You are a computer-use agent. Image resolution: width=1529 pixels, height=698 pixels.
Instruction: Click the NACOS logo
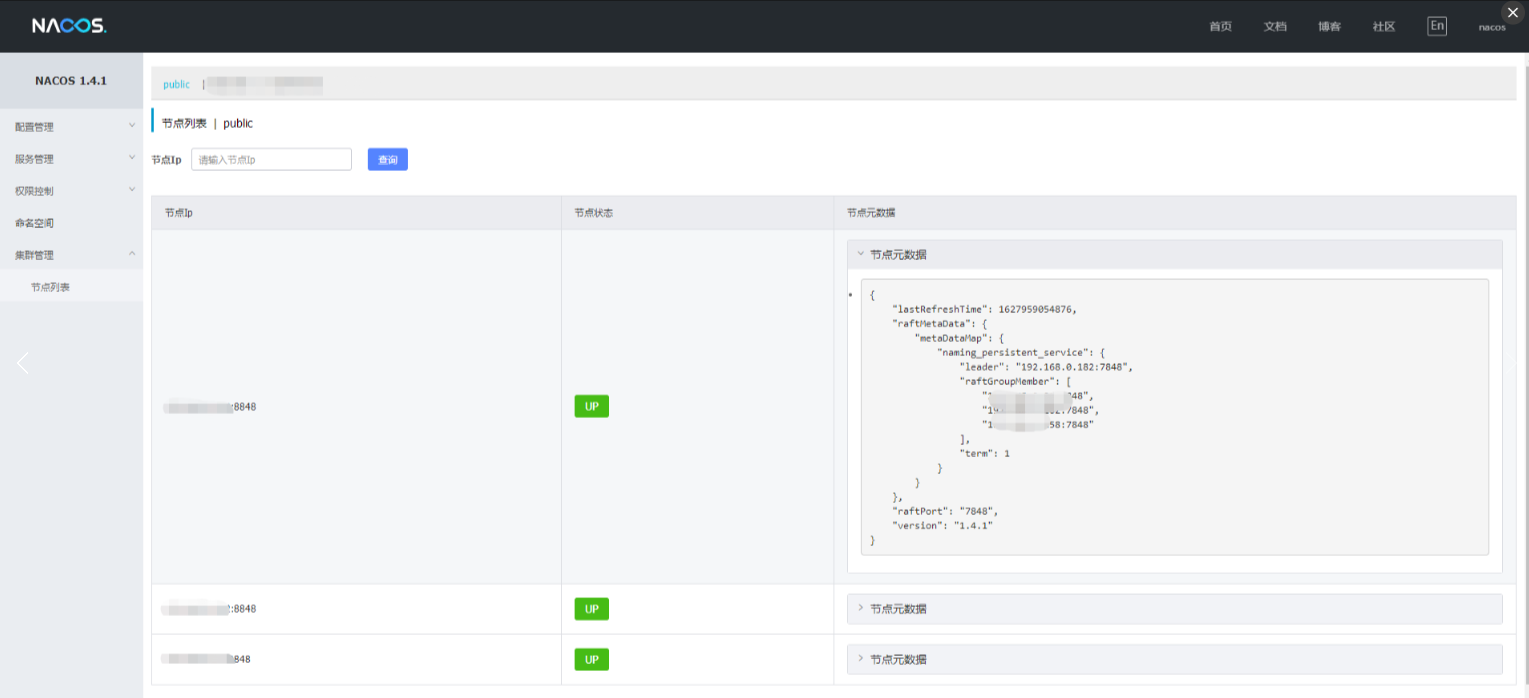click(x=69, y=26)
